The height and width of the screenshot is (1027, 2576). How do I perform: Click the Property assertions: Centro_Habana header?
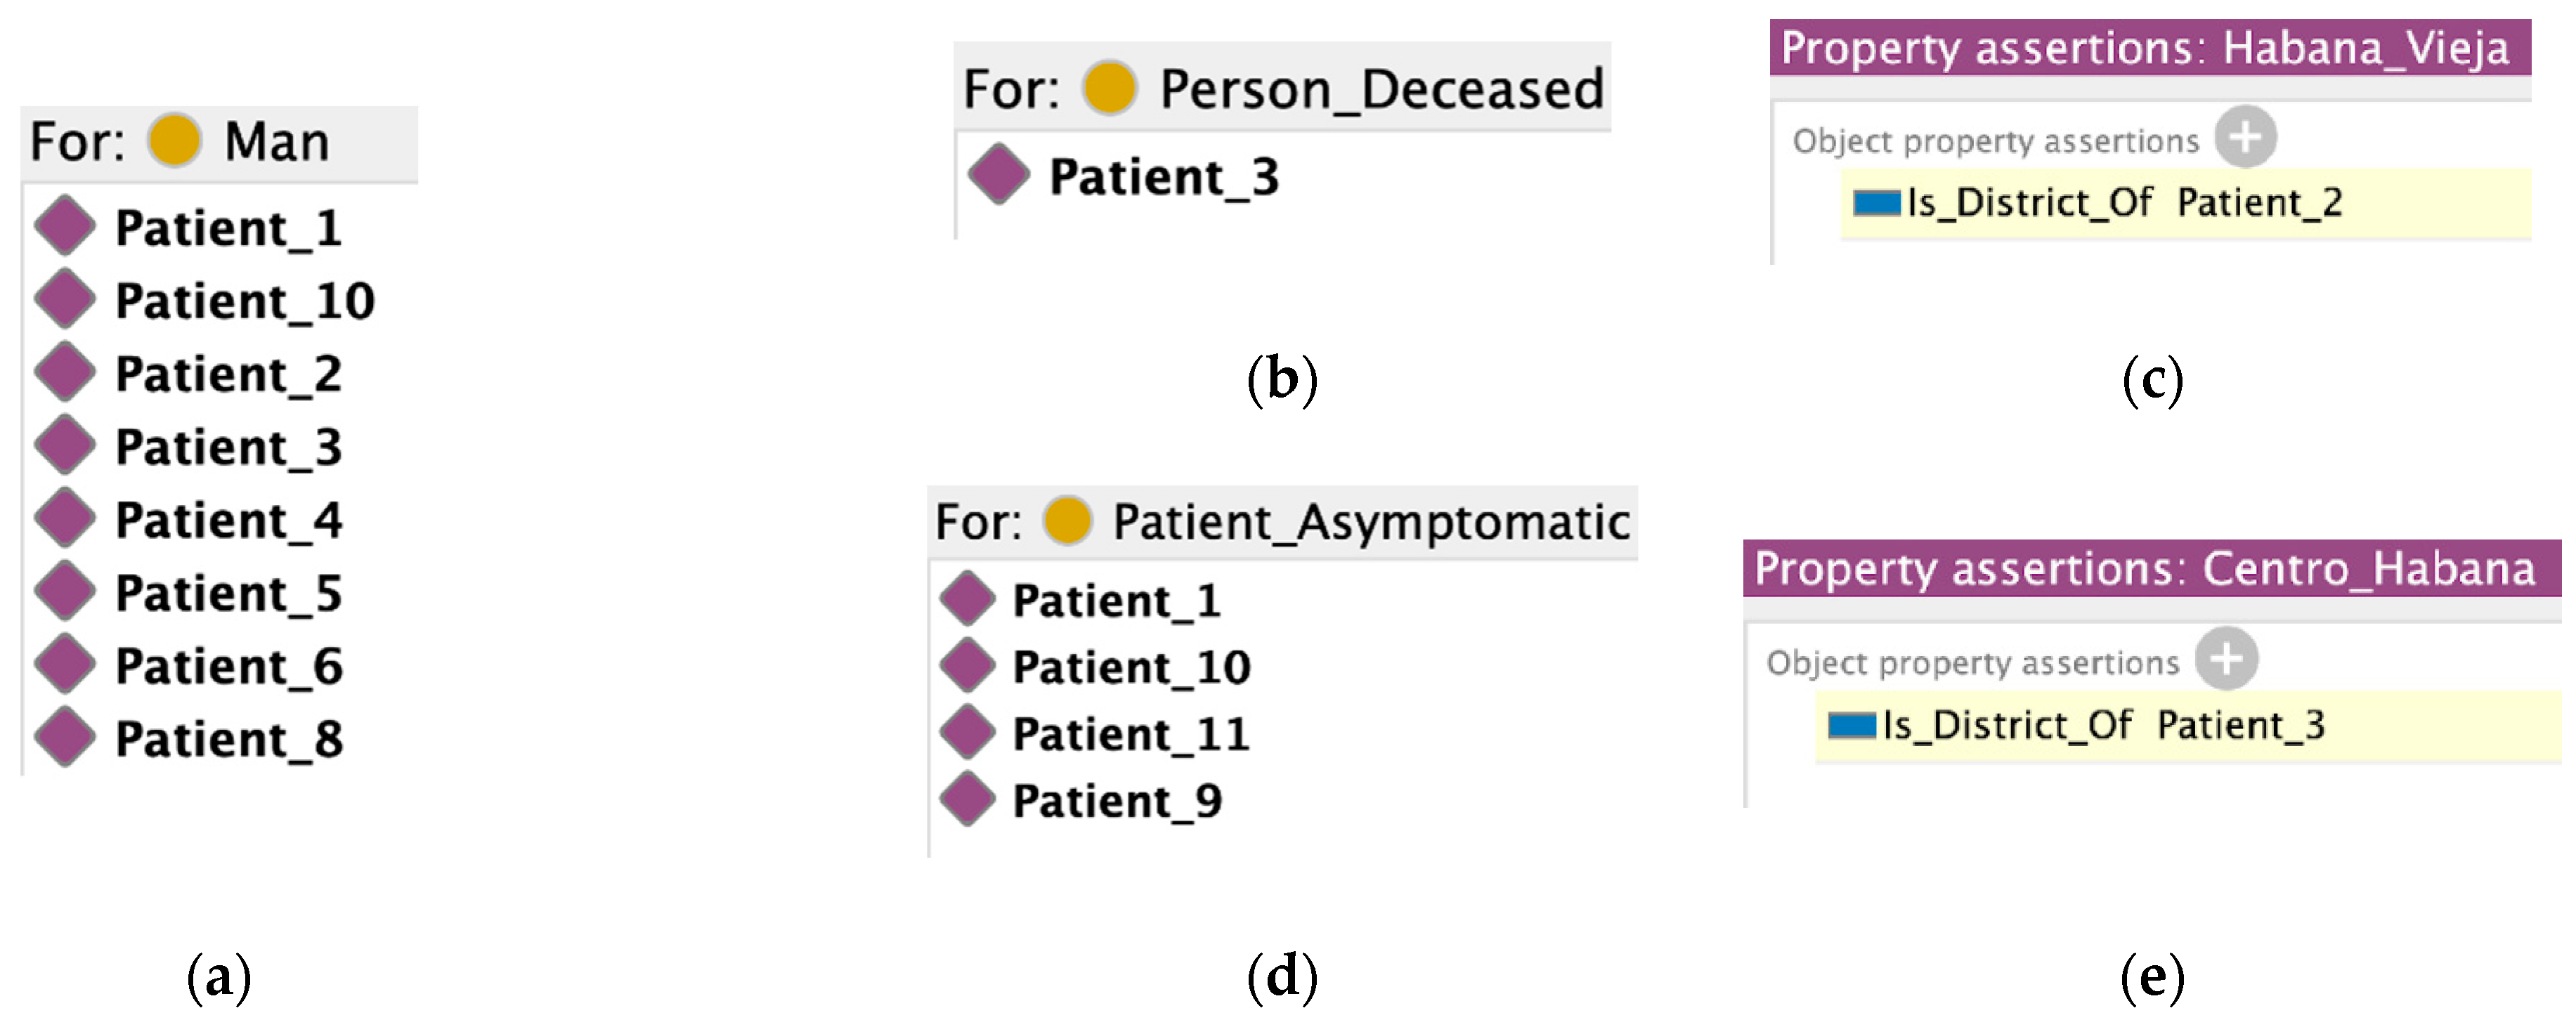(2146, 569)
